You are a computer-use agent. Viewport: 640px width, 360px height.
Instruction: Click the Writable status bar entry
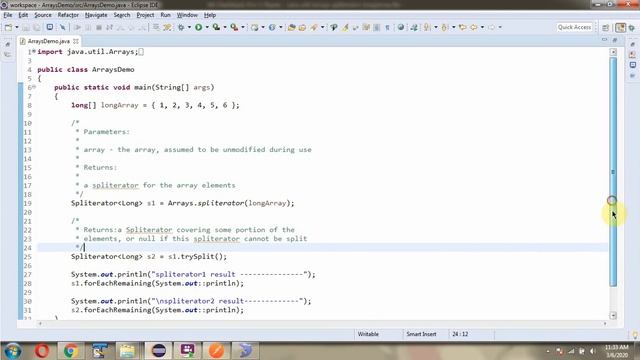368,334
